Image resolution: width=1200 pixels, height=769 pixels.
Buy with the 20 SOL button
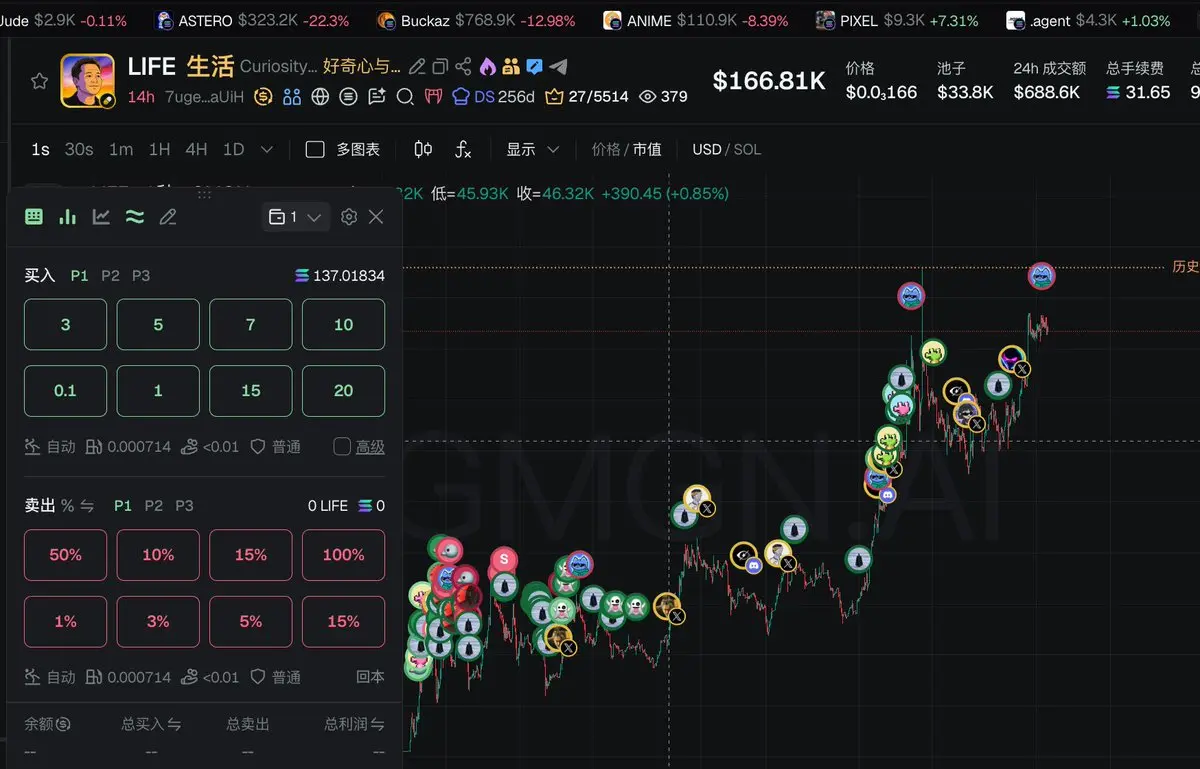pyautogui.click(x=343, y=391)
